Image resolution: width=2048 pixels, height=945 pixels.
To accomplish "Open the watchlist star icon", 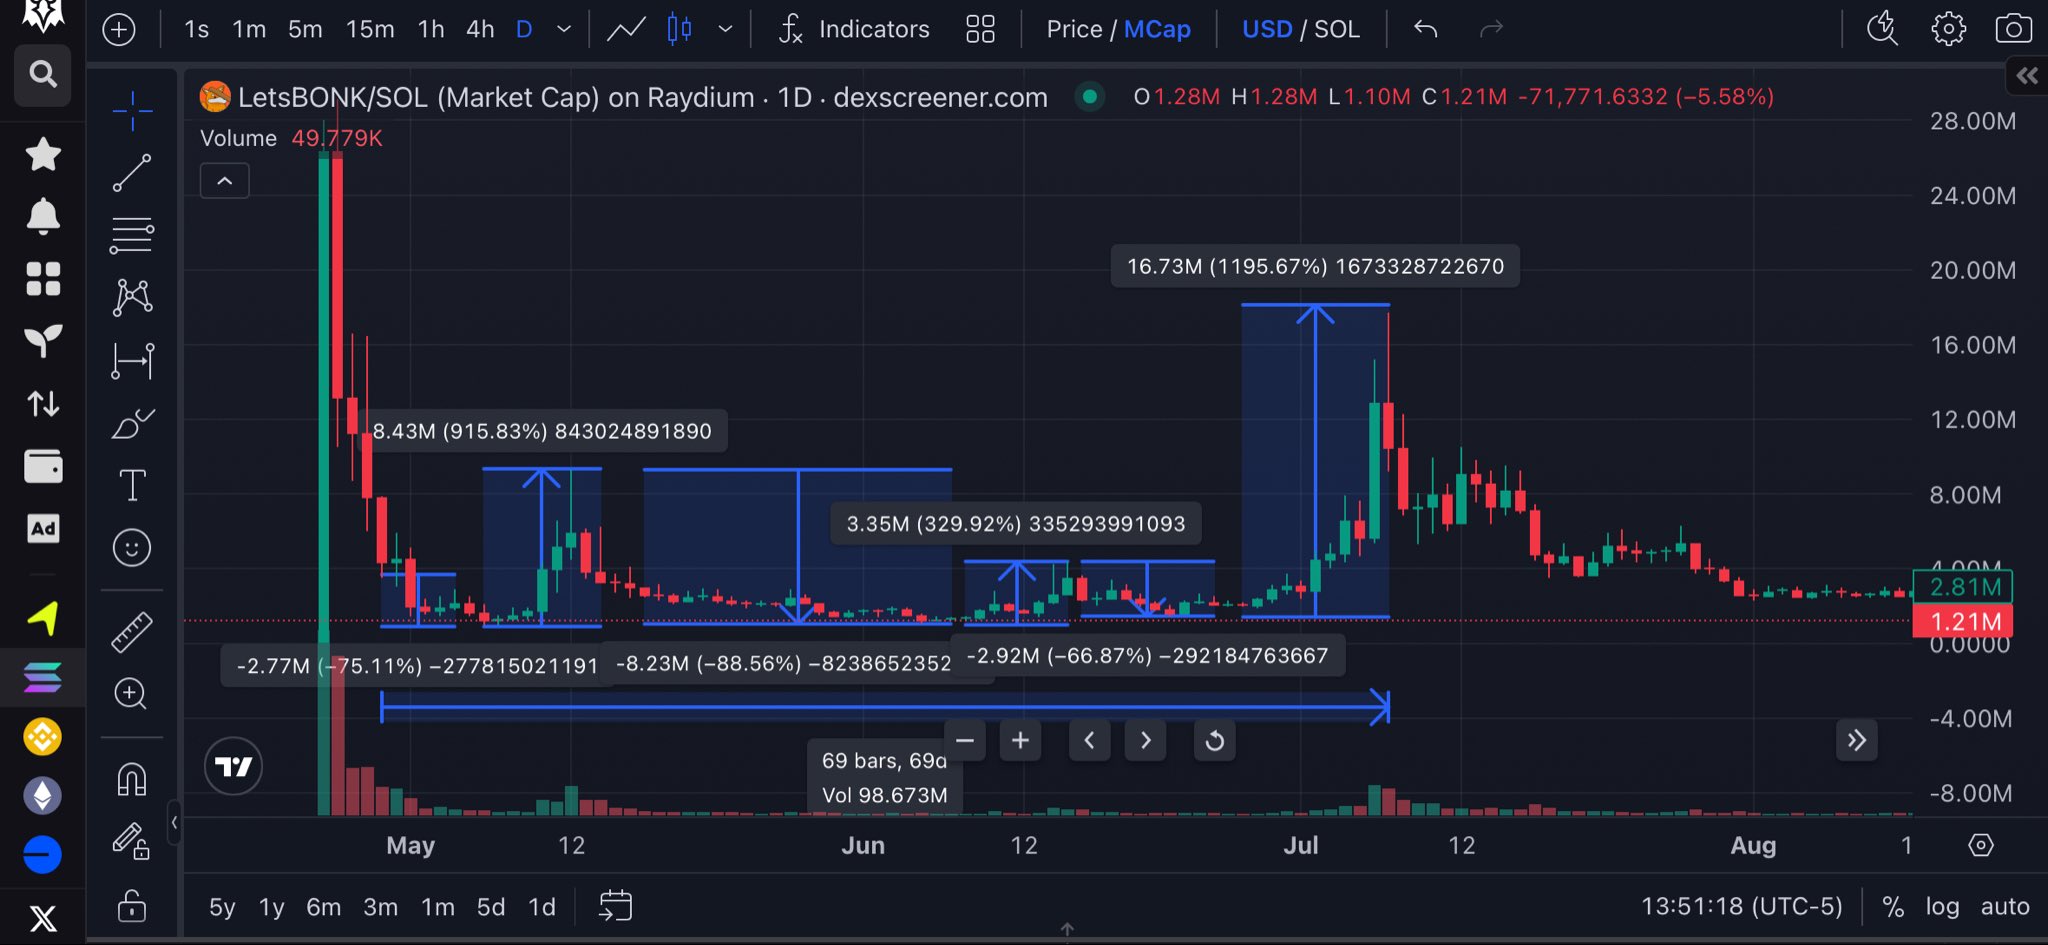I will [42, 154].
